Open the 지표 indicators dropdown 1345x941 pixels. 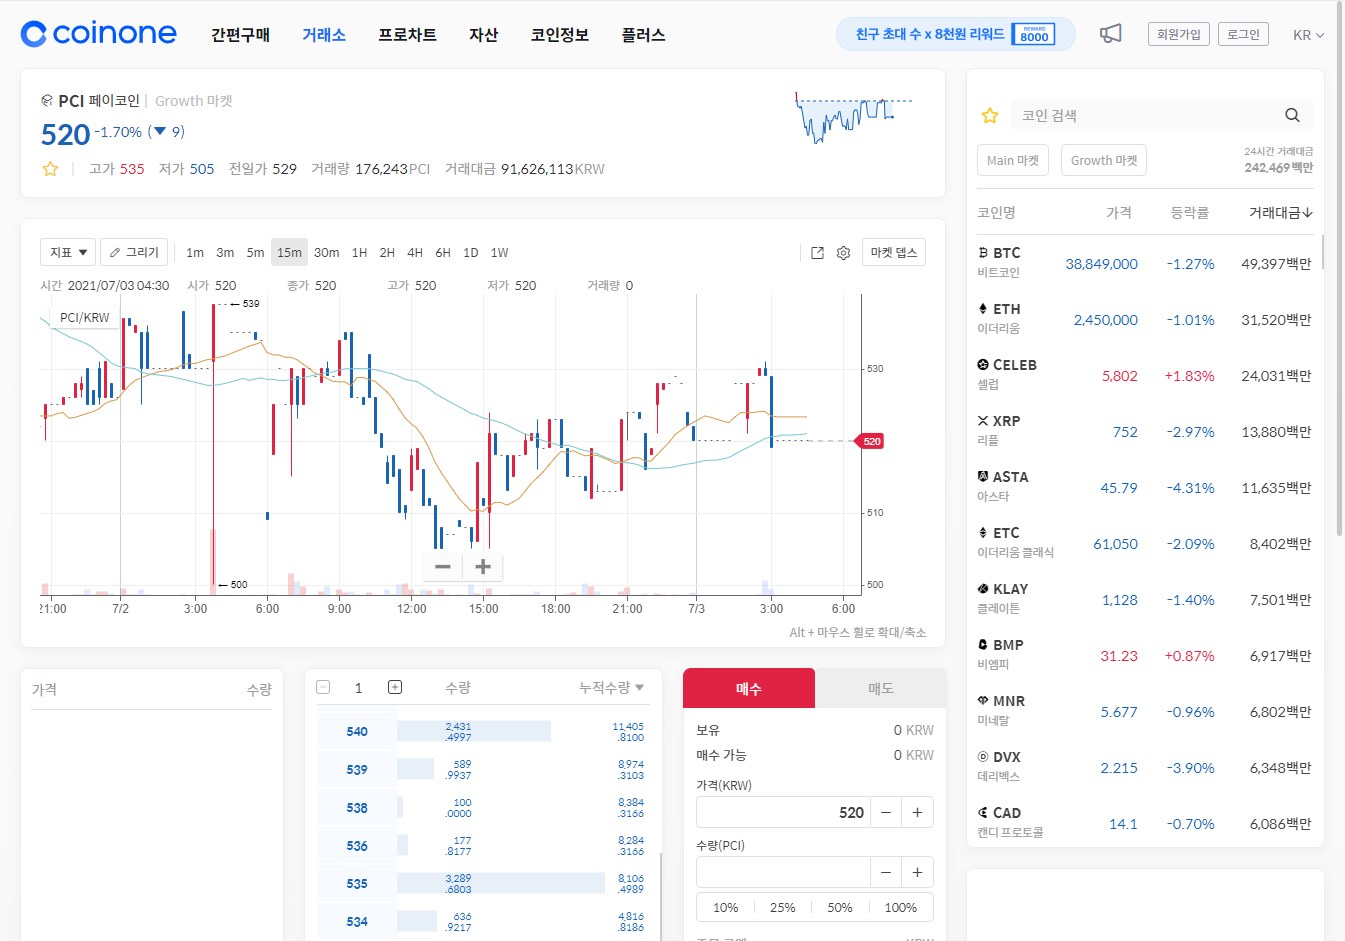tap(68, 252)
